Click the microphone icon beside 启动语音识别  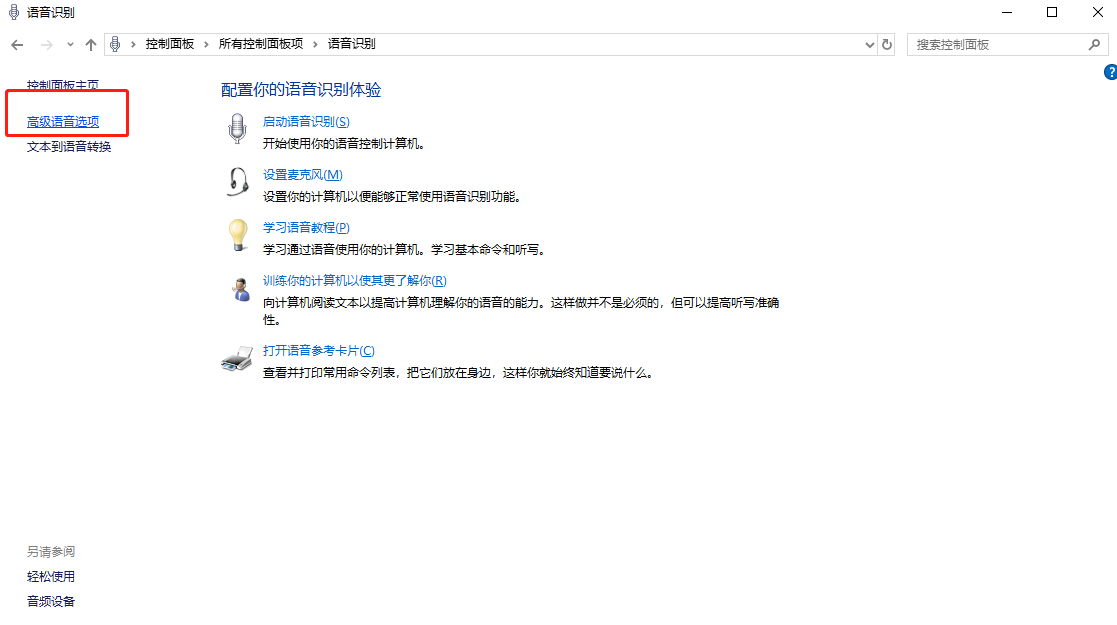tap(236, 128)
